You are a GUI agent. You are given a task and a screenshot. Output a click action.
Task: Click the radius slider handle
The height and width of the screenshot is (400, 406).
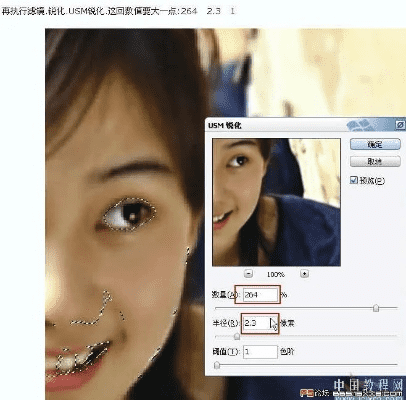(237, 336)
